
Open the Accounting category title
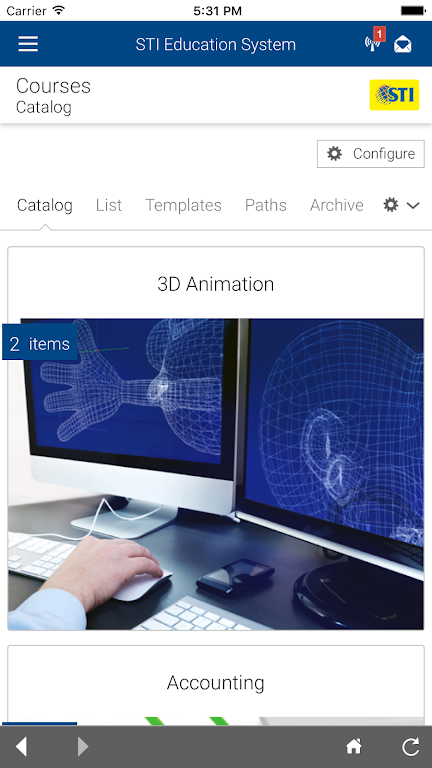pyautogui.click(x=216, y=683)
